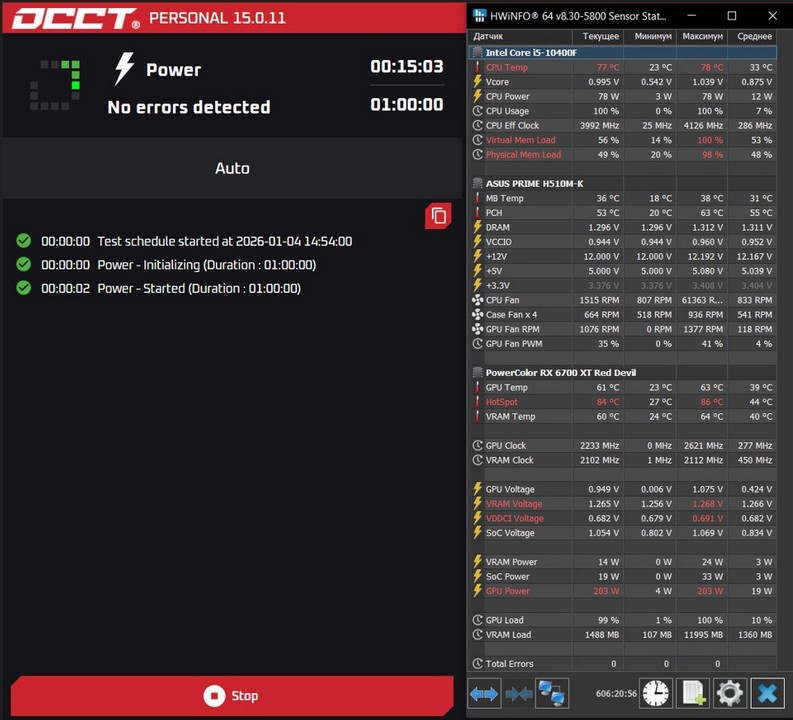Viewport: 793px width, 720px height.
Task: Select the CPU Temp sensor row
Action: 623,67
